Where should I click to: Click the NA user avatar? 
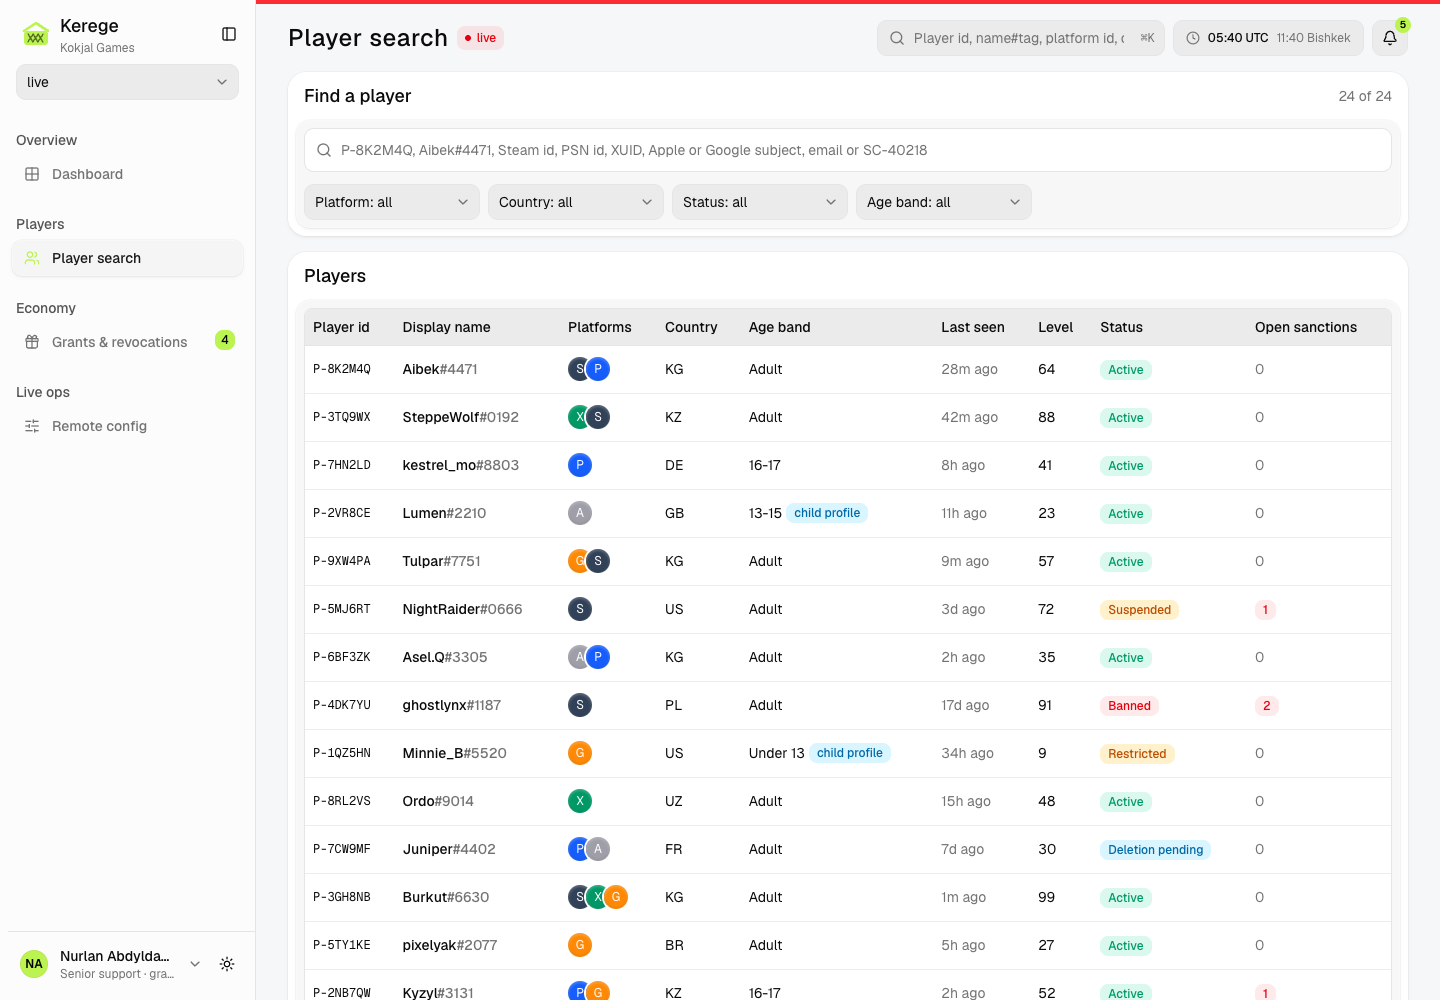click(x=34, y=964)
